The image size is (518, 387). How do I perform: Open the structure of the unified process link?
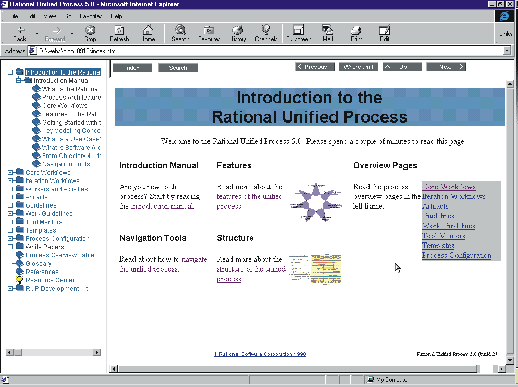point(251,274)
